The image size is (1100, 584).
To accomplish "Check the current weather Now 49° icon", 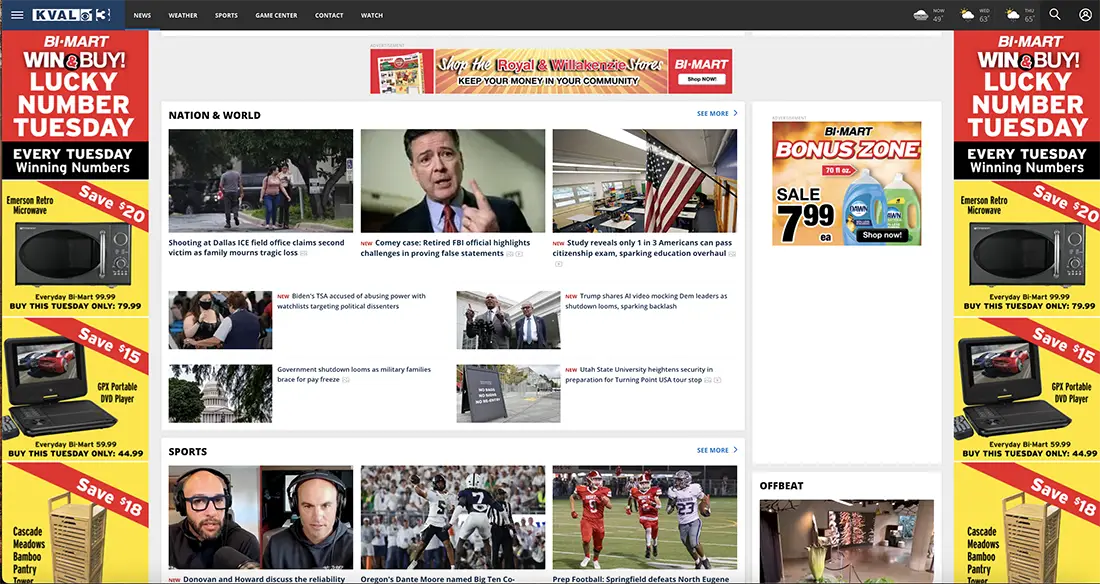I will point(921,15).
